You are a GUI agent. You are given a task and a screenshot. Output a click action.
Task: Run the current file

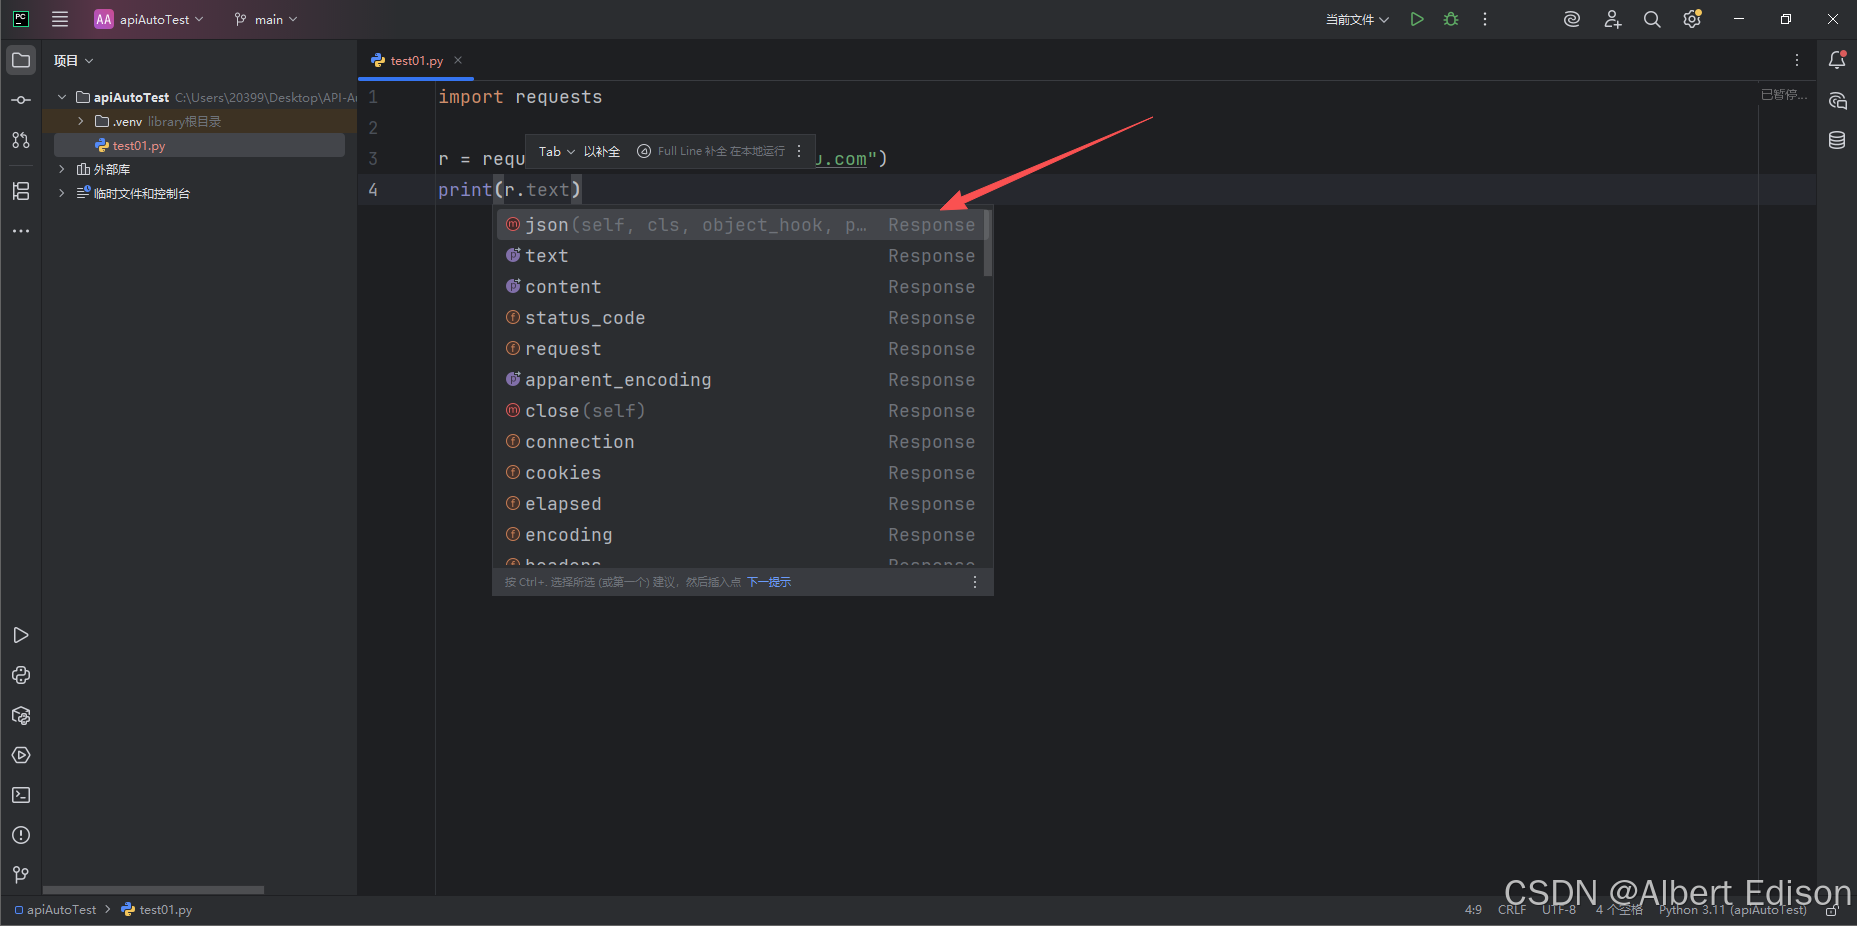1417,19
